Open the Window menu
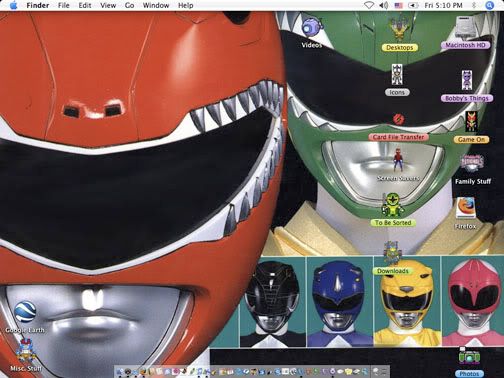 pyautogui.click(x=156, y=5)
